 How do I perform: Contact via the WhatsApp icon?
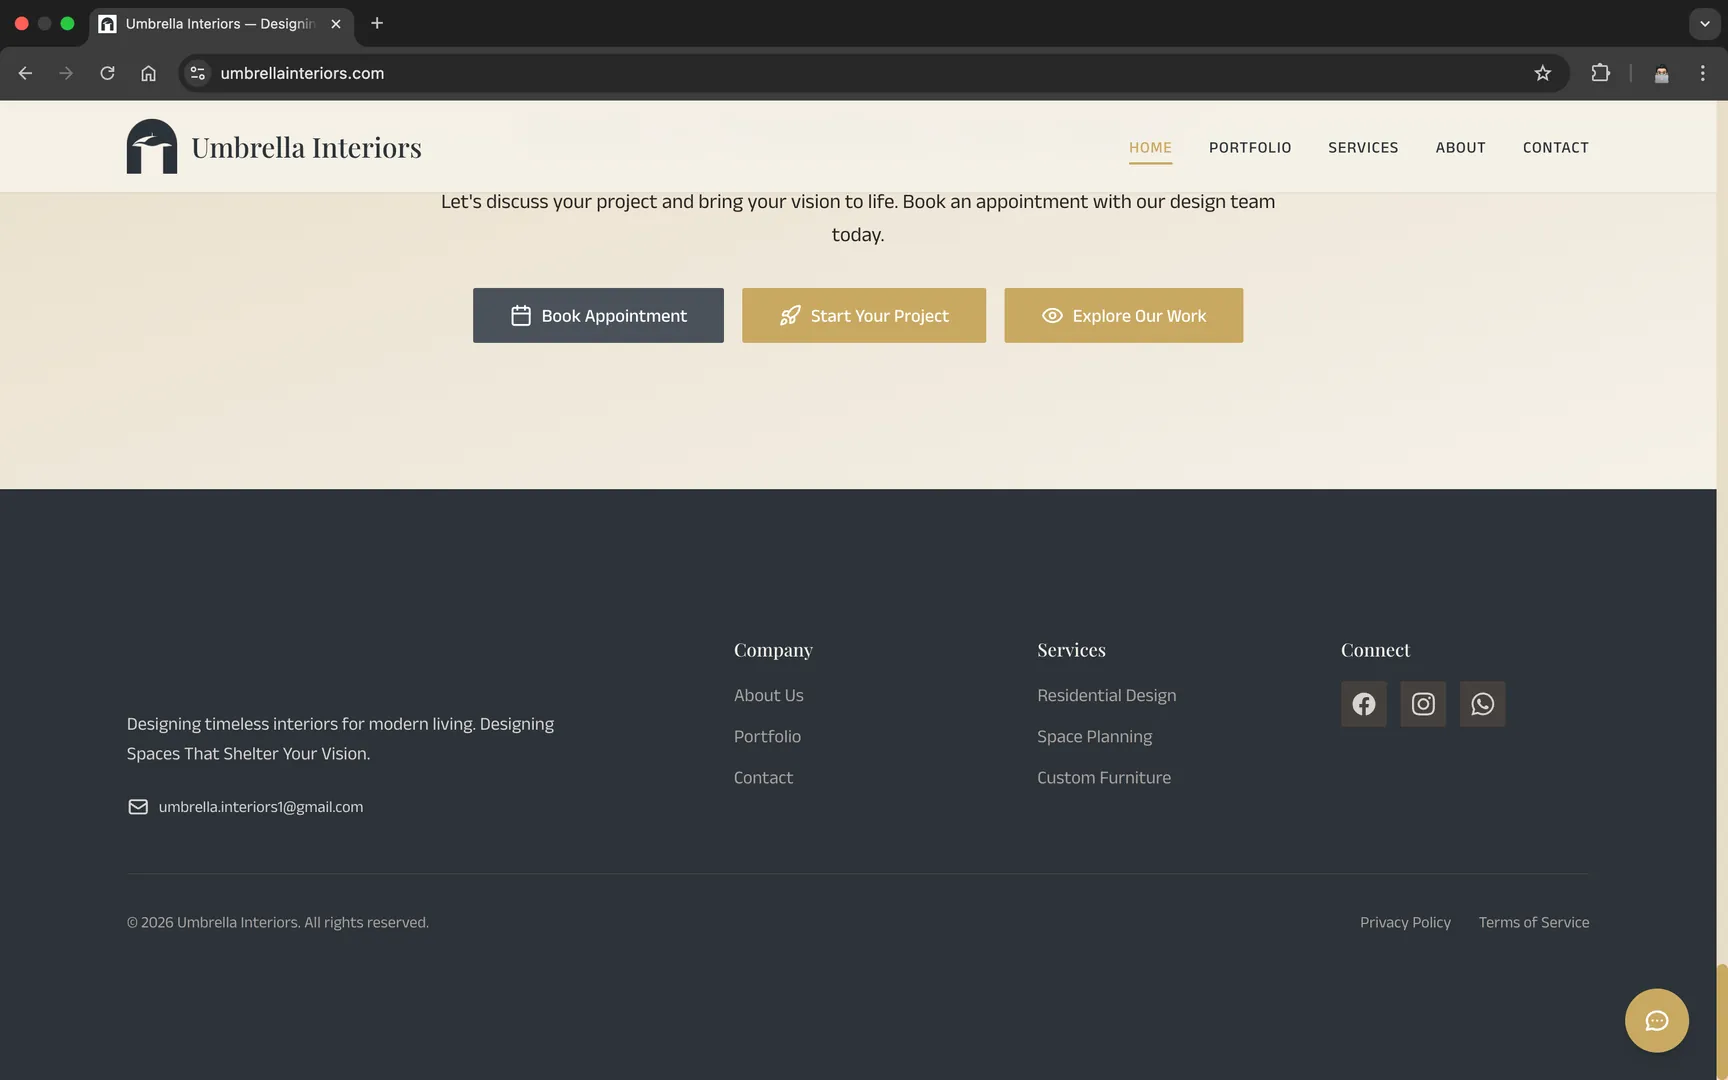[x=1482, y=703]
